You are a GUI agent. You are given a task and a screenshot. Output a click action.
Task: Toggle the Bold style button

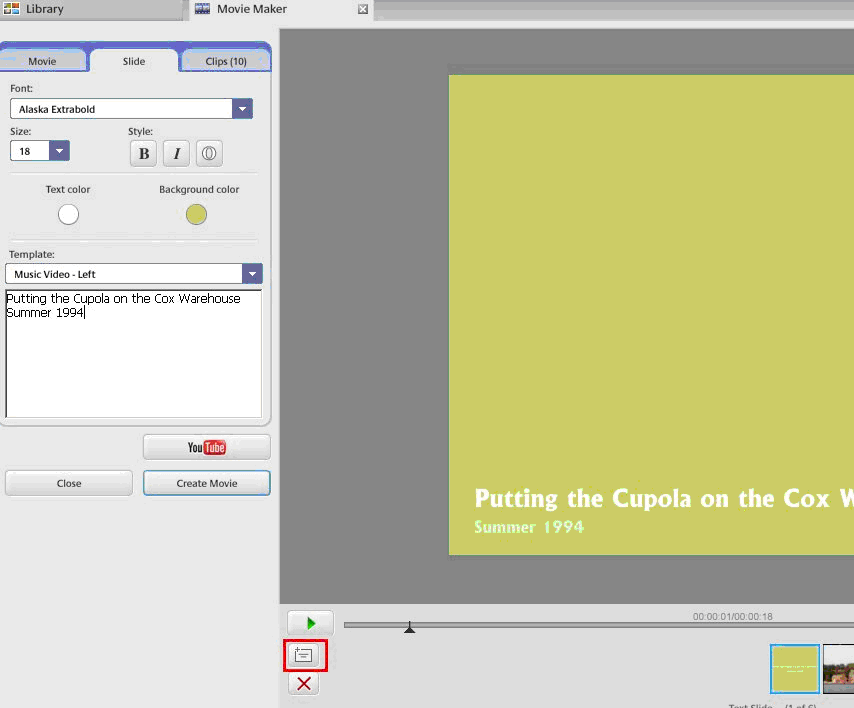pos(144,153)
